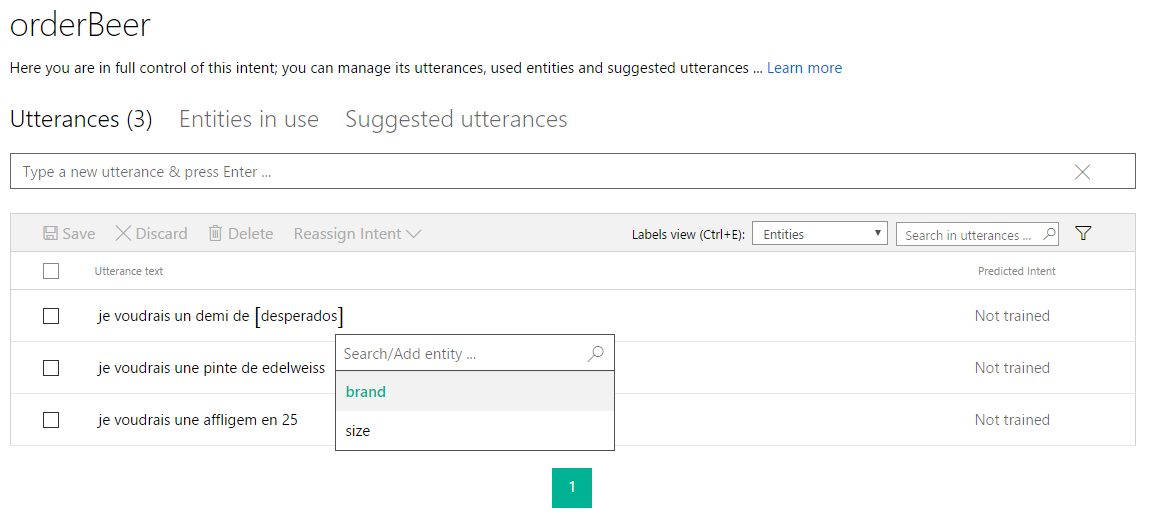This screenshot has width=1169, height=520.
Task: Click the Discard X icon
Action: pyautogui.click(x=123, y=234)
